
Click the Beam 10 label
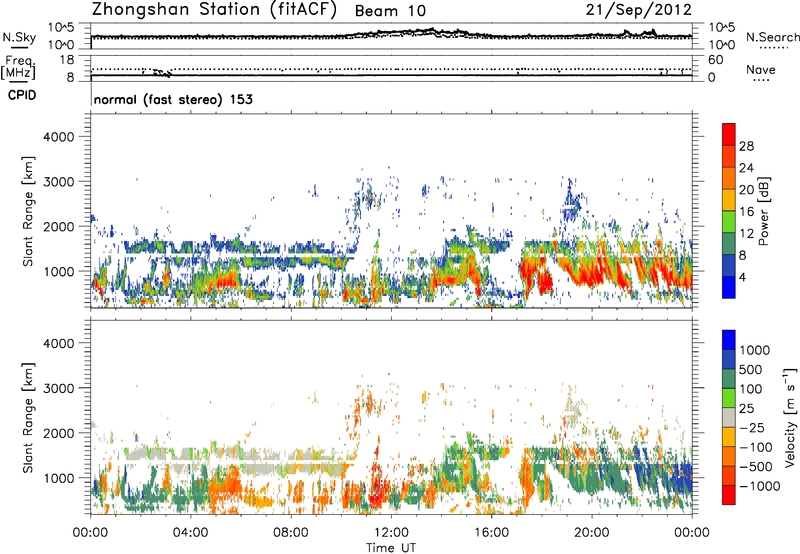click(390, 11)
